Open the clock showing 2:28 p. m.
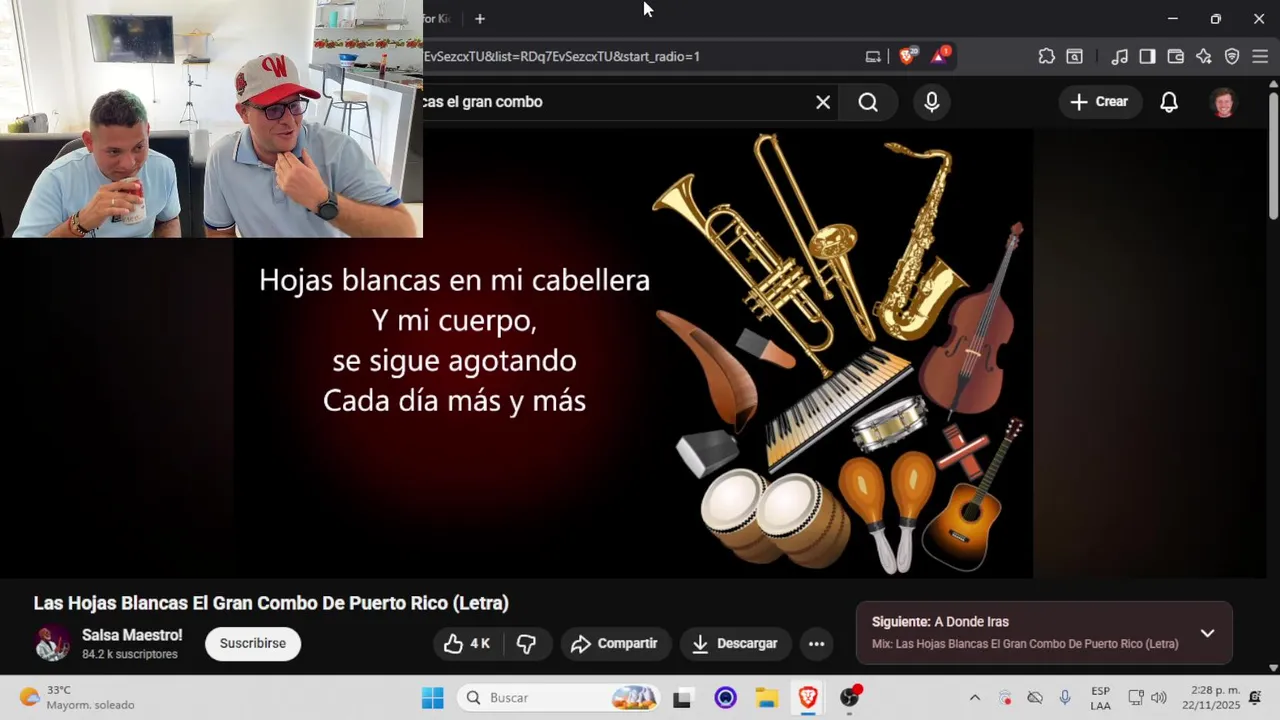Viewport: 1280px width, 720px height. [1211, 698]
